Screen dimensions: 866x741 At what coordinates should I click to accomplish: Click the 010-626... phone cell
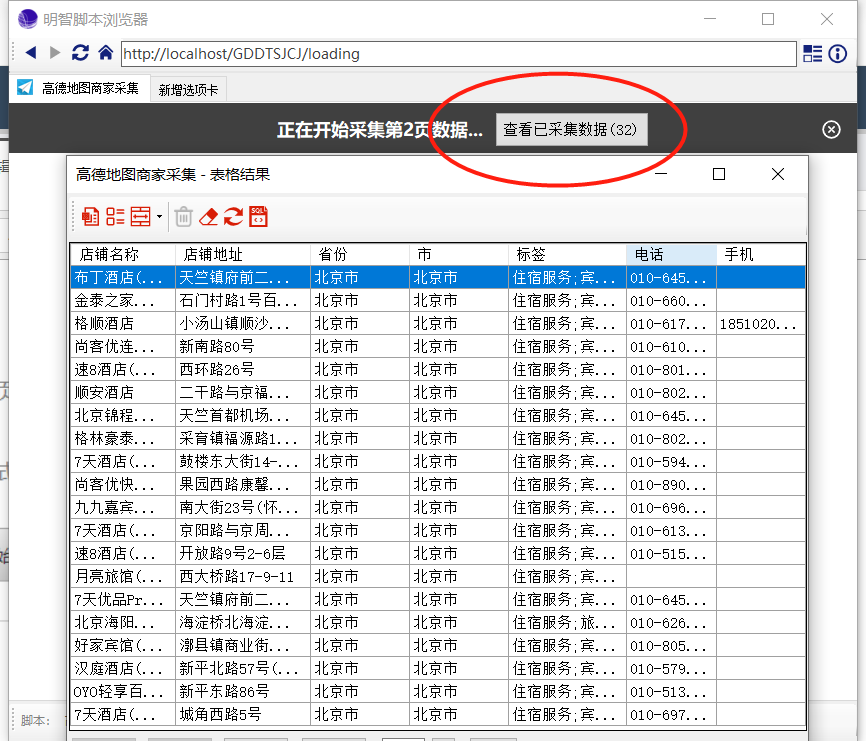(x=672, y=622)
